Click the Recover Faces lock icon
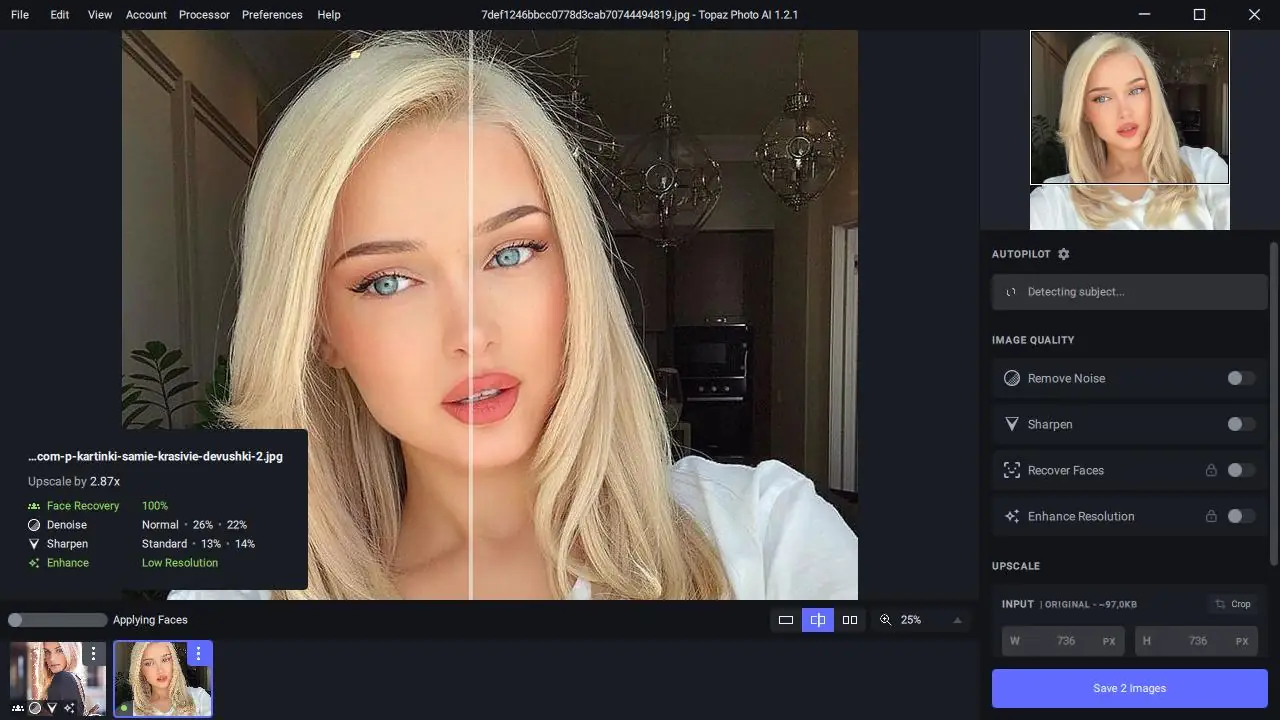This screenshot has height=720, width=1280. tap(1211, 470)
